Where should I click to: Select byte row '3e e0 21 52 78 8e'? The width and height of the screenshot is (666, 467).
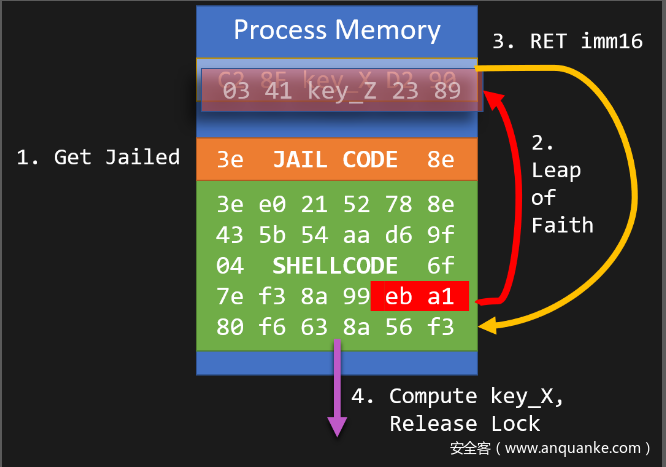[x=335, y=206]
